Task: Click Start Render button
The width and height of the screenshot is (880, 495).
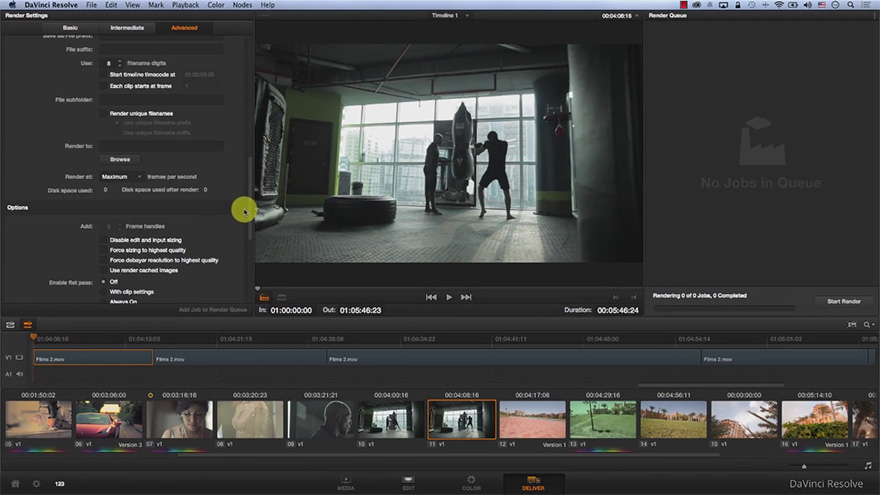Action: click(844, 301)
